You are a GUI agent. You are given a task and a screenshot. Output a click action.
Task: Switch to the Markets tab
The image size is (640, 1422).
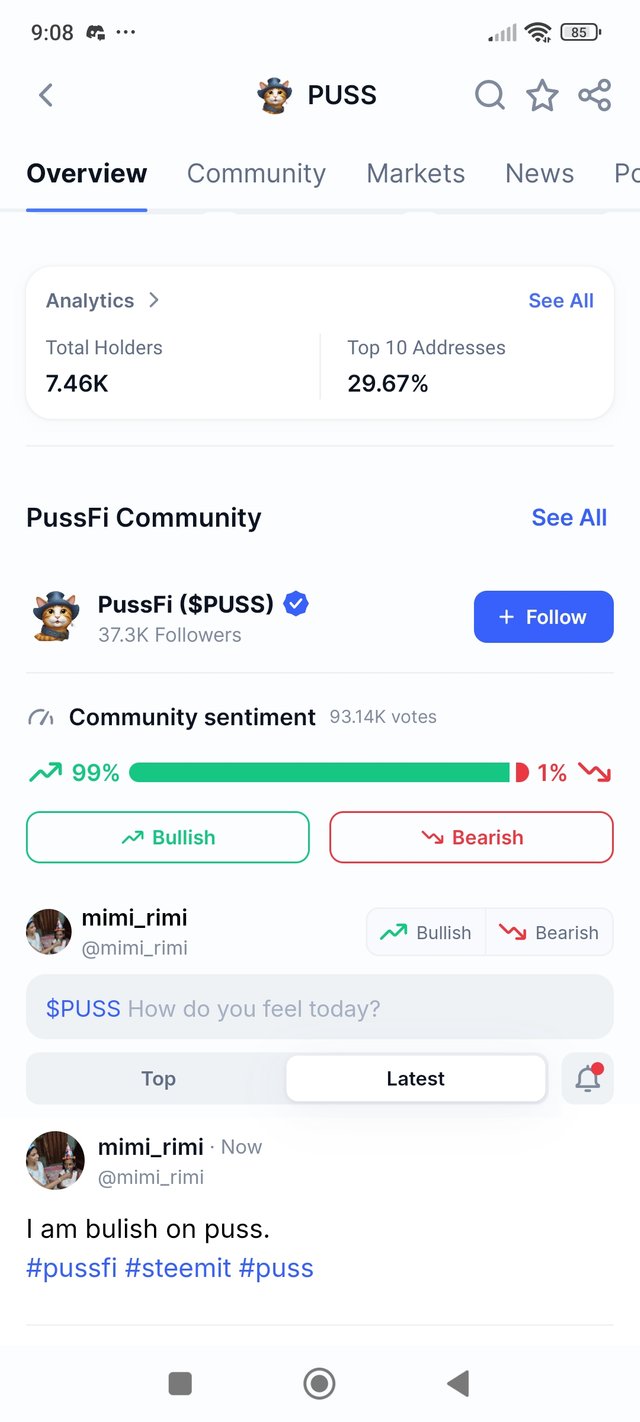(416, 173)
